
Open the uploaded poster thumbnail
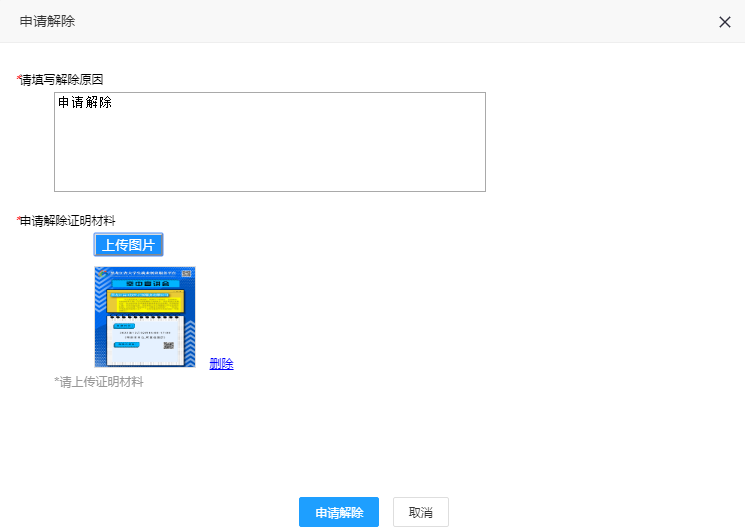(x=145, y=317)
